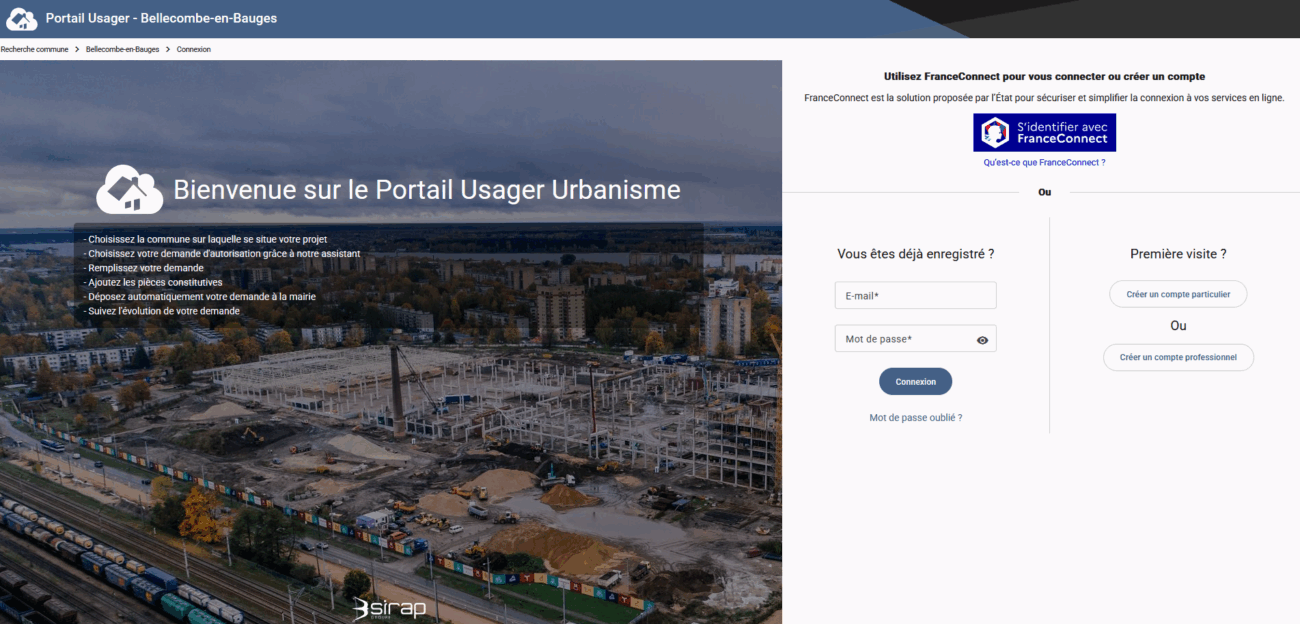The image size is (1300, 624).
Task: Click the chevron before Connexion in the breadcrumb
Action: click(x=168, y=49)
